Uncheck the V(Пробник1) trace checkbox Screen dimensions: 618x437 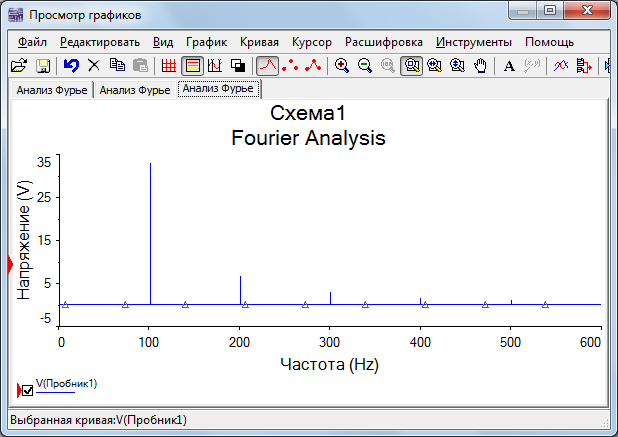pyautogui.click(x=28, y=391)
